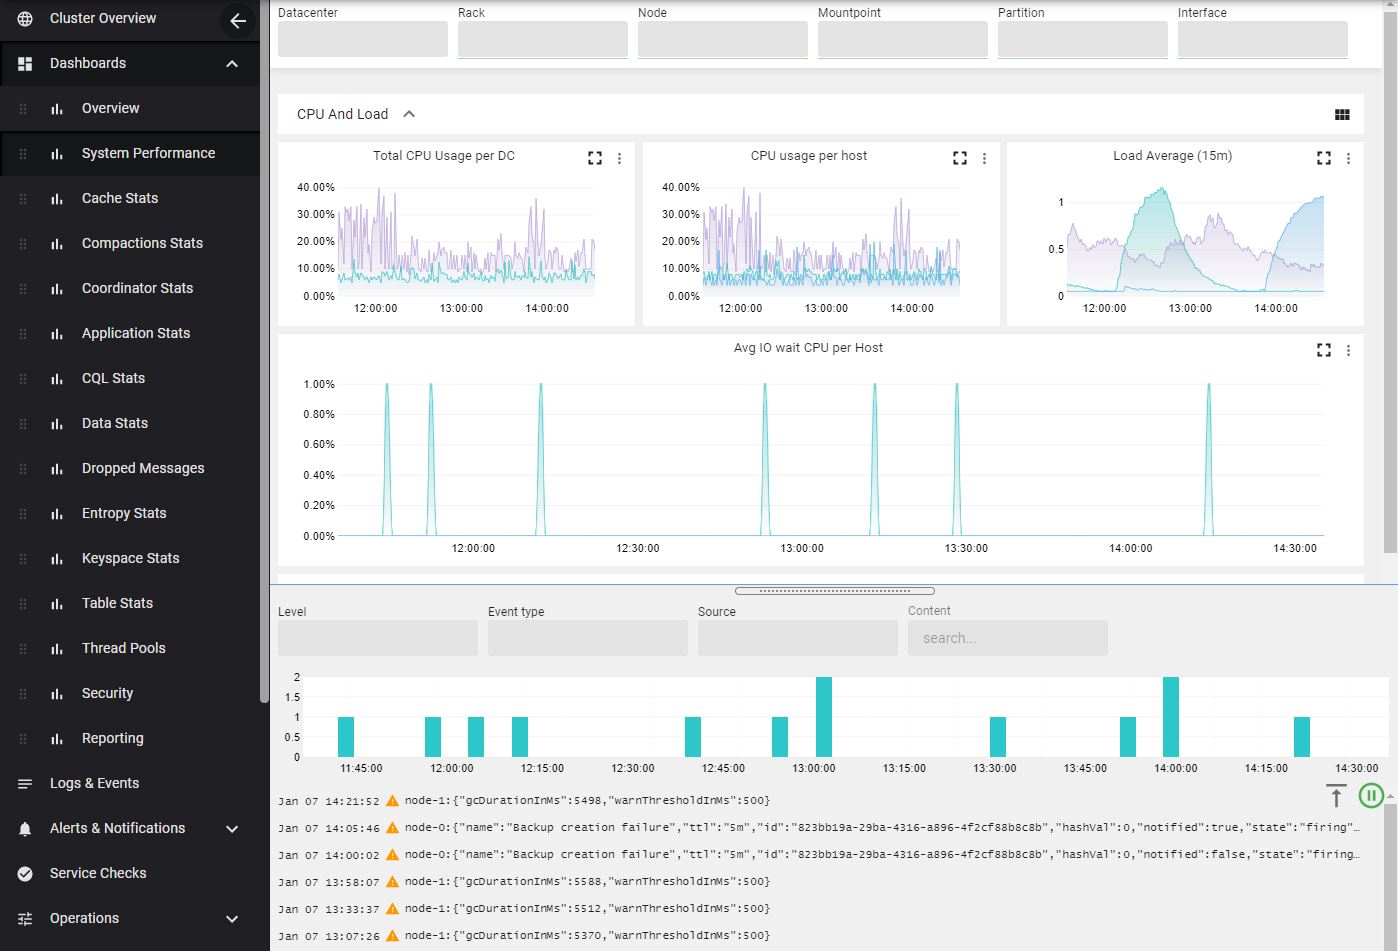This screenshot has height=951, width=1398.
Task: Expand Alerts & Notifications submenu
Action: [232, 829]
